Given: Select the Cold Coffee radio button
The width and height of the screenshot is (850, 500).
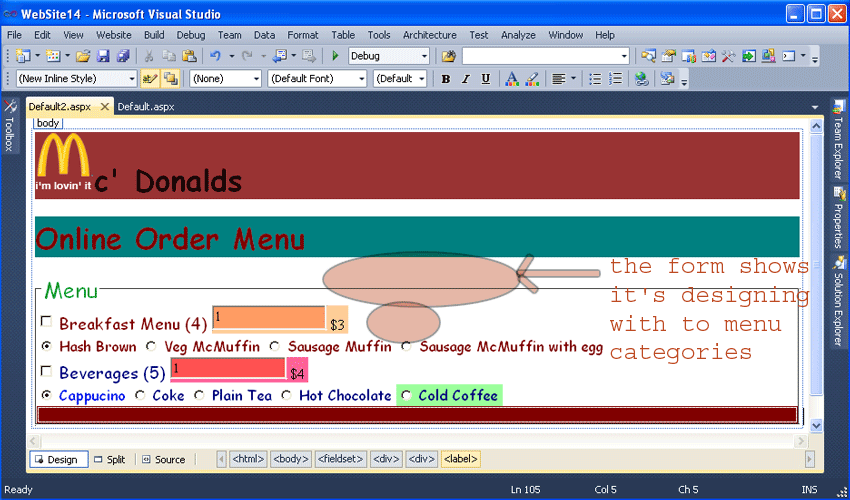Looking at the screenshot, I should tap(405, 395).
